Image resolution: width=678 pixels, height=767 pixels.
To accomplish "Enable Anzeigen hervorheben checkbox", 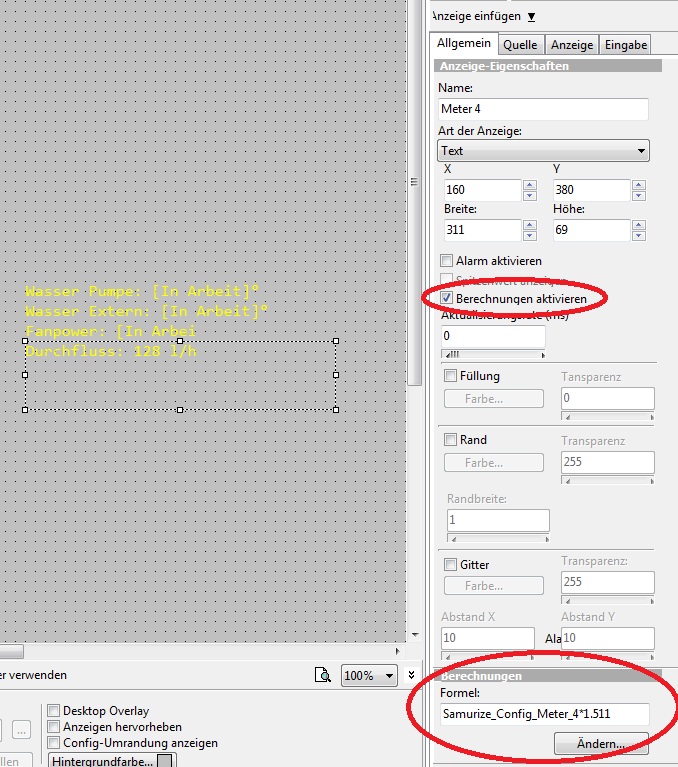I will tap(53, 726).
